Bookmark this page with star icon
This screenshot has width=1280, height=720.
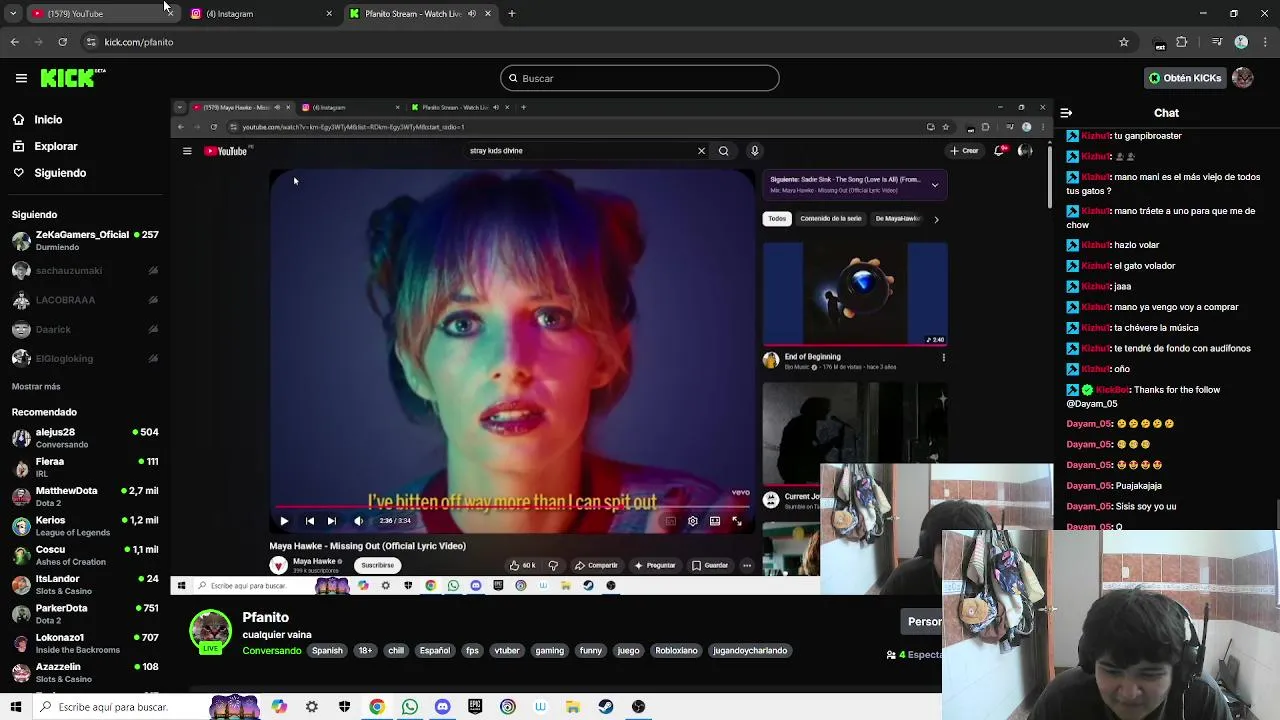(x=1124, y=42)
